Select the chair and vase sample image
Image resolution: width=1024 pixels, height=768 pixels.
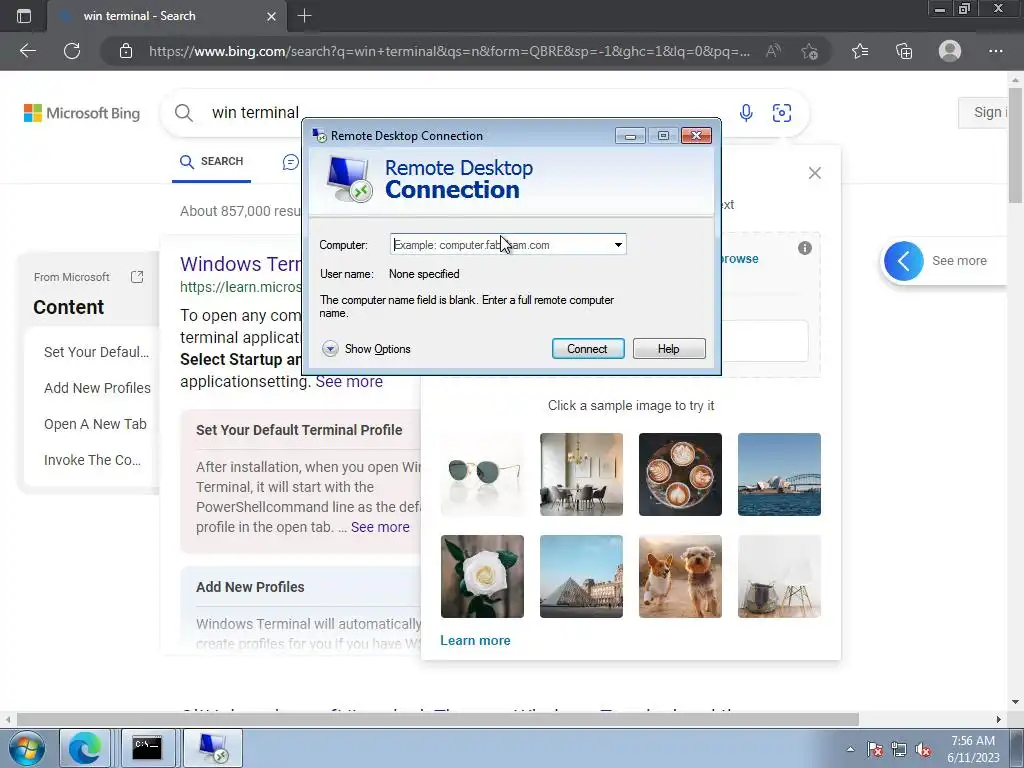(x=779, y=577)
